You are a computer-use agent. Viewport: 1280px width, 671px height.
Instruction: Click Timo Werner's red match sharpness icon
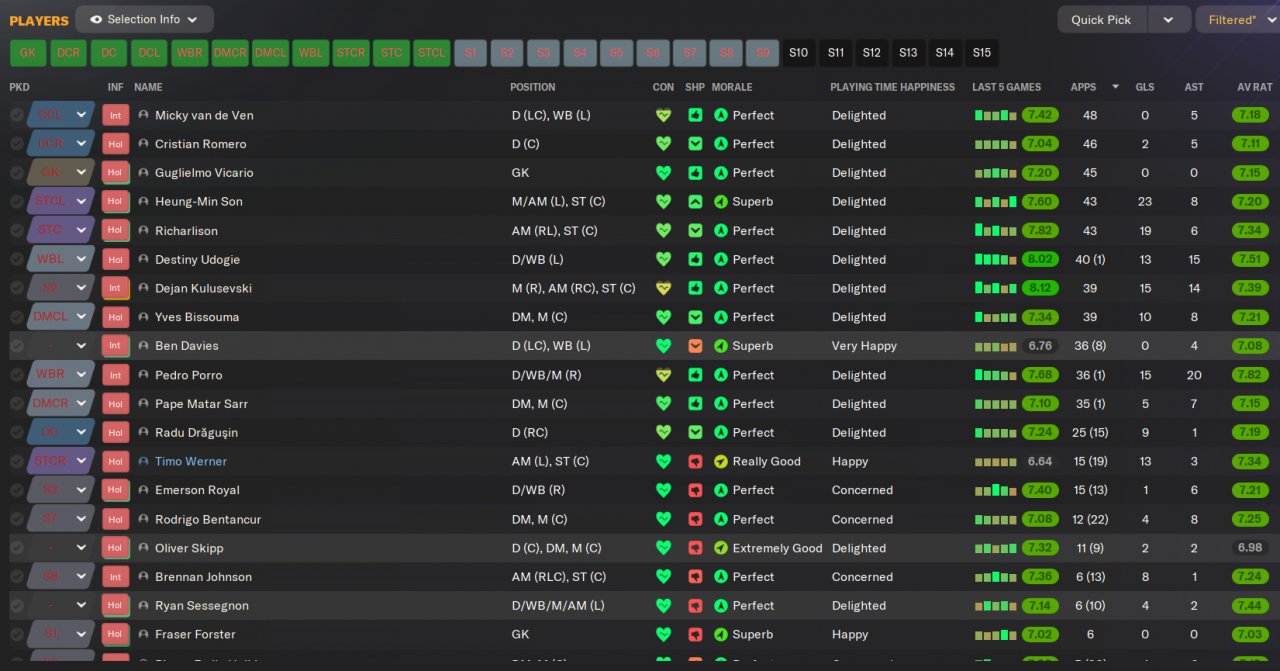[x=695, y=461]
